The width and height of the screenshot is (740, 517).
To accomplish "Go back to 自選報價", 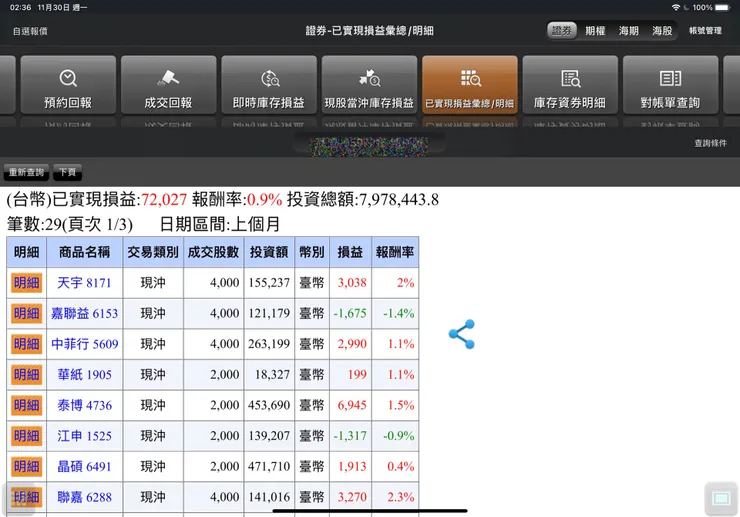I will pyautogui.click(x=30, y=31).
